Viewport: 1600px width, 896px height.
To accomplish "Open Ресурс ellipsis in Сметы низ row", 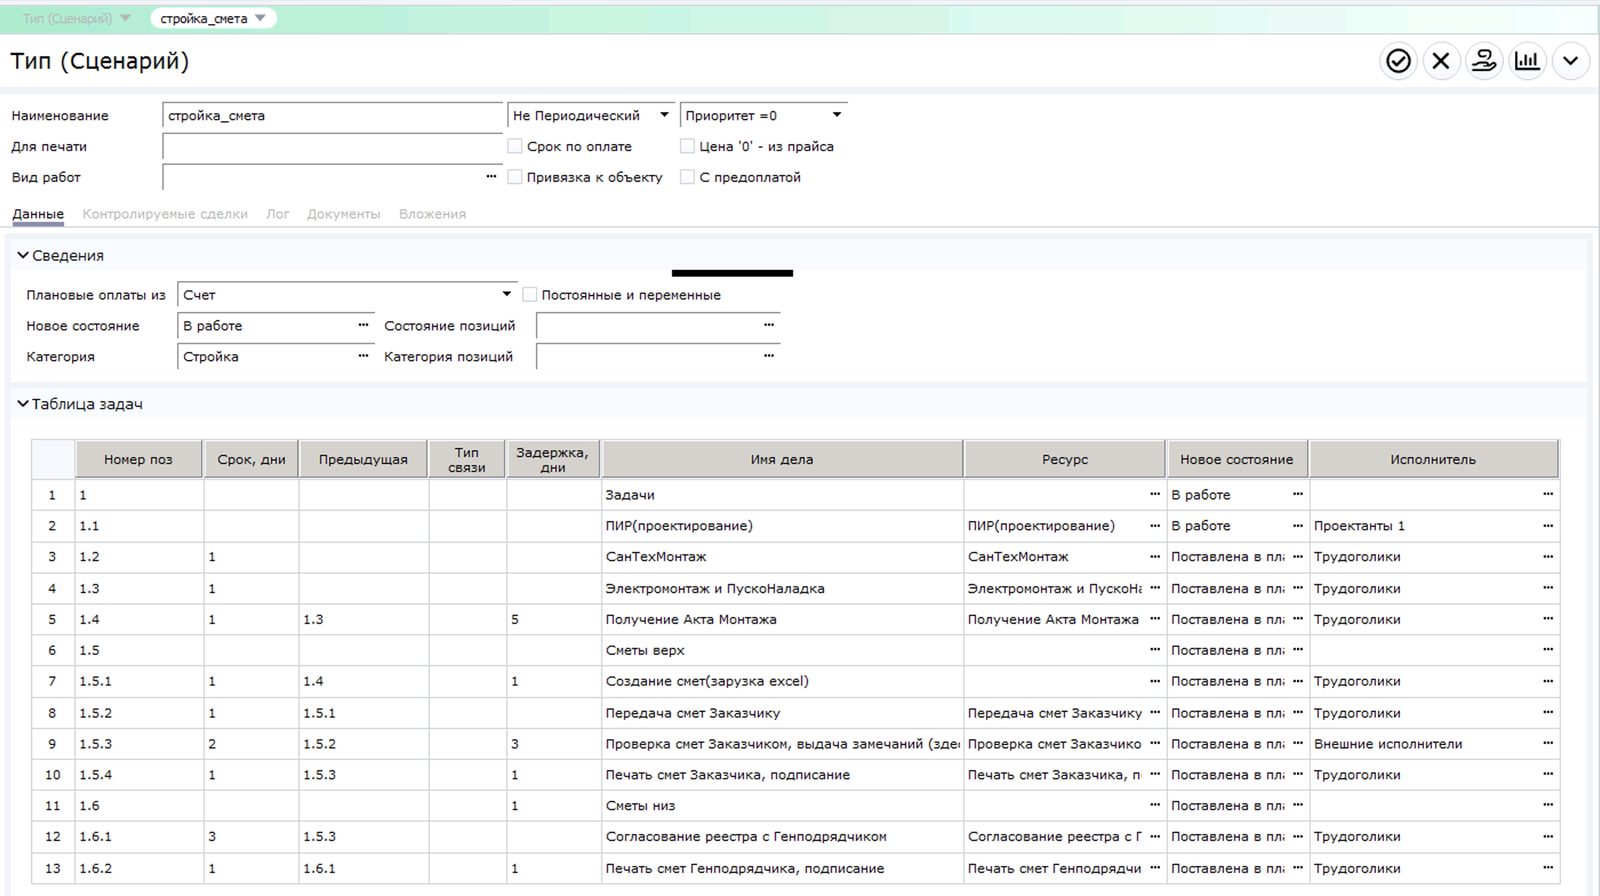I will (x=1155, y=806).
